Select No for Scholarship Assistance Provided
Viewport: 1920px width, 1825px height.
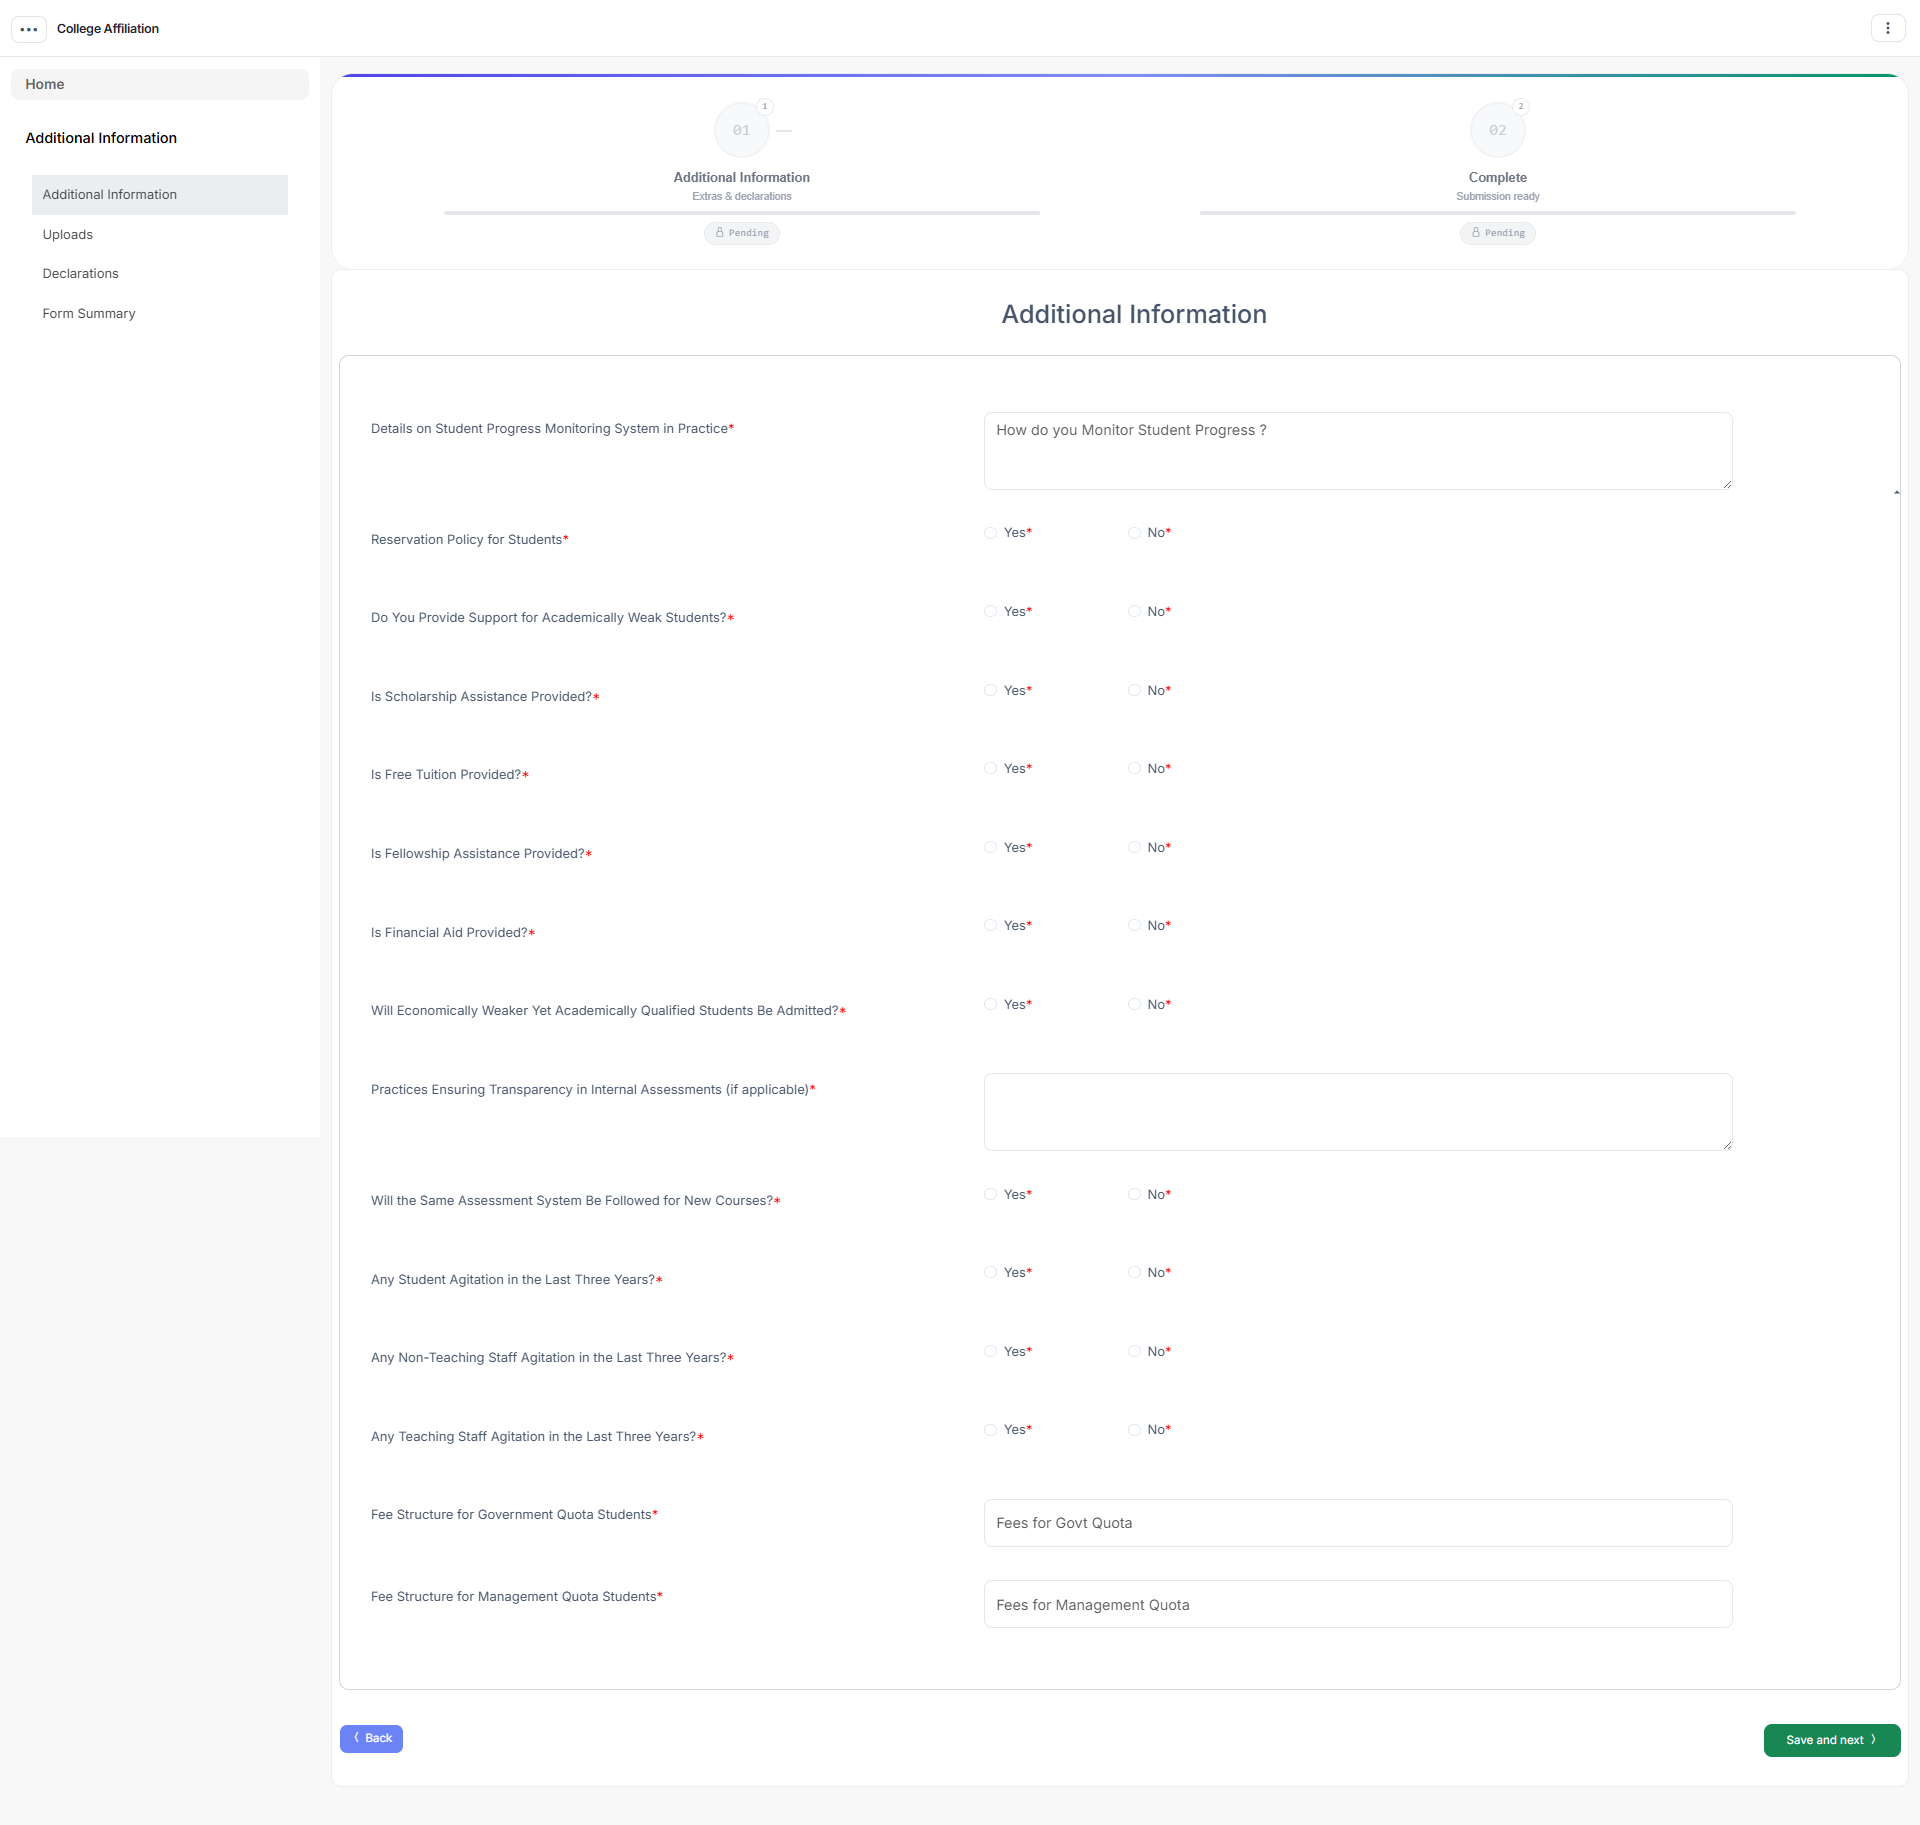click(1134, 690)
